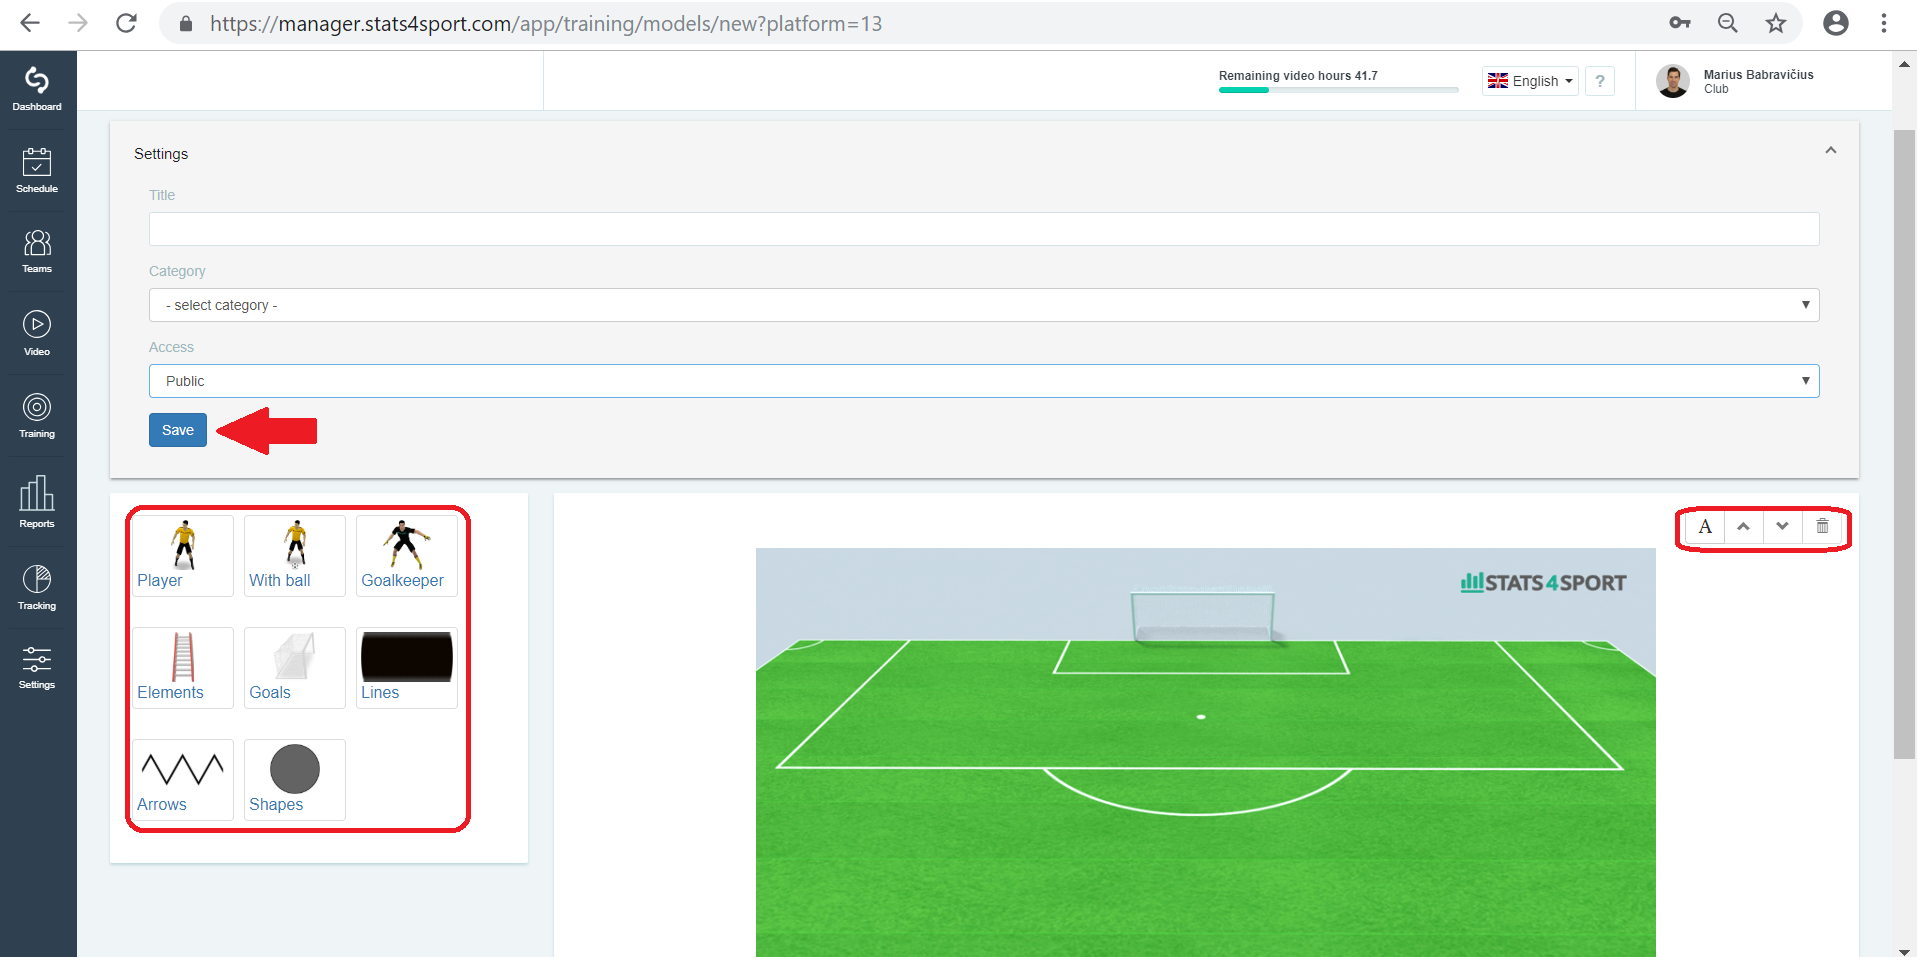Image resolution: width=1917 pixels, height=957 pixels.
Task: Collapse the Settings panel chevron
Action: (1831, 150)
